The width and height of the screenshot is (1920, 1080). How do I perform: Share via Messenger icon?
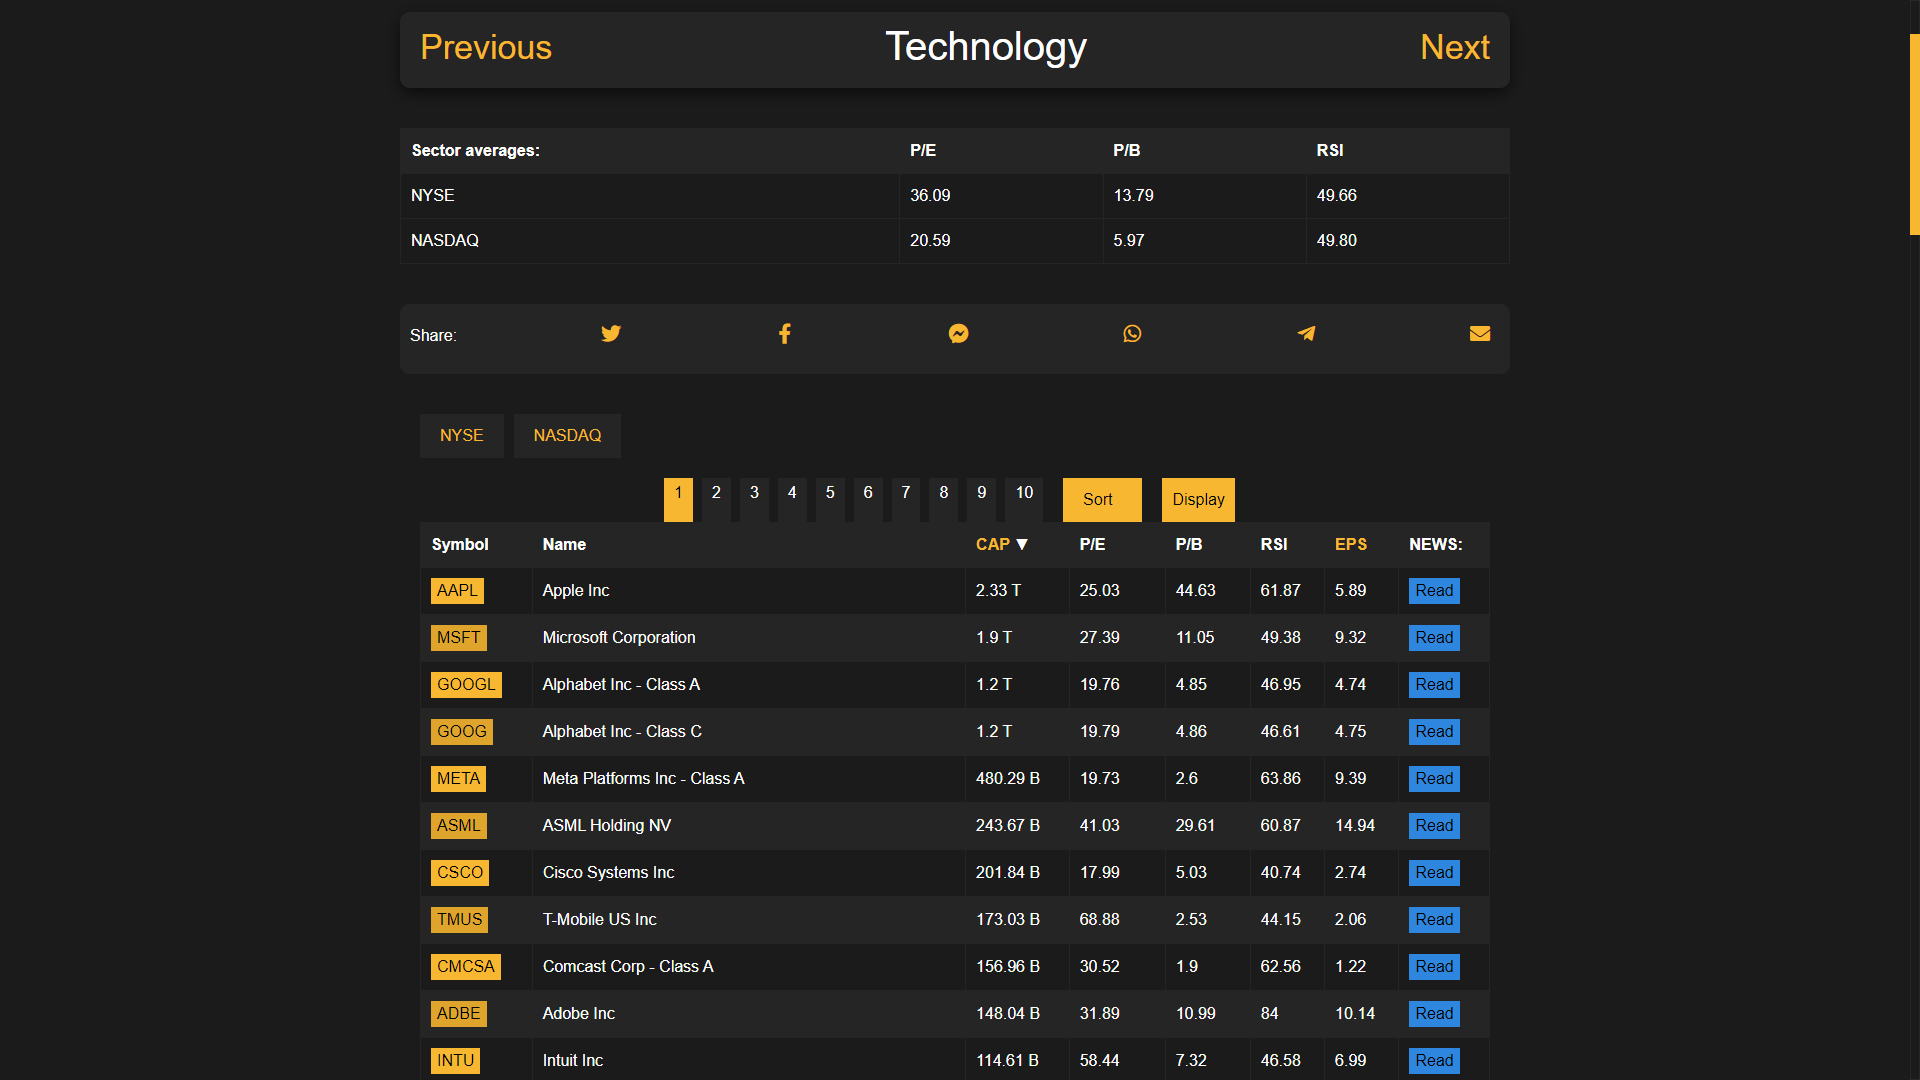(x=958, y=334)
